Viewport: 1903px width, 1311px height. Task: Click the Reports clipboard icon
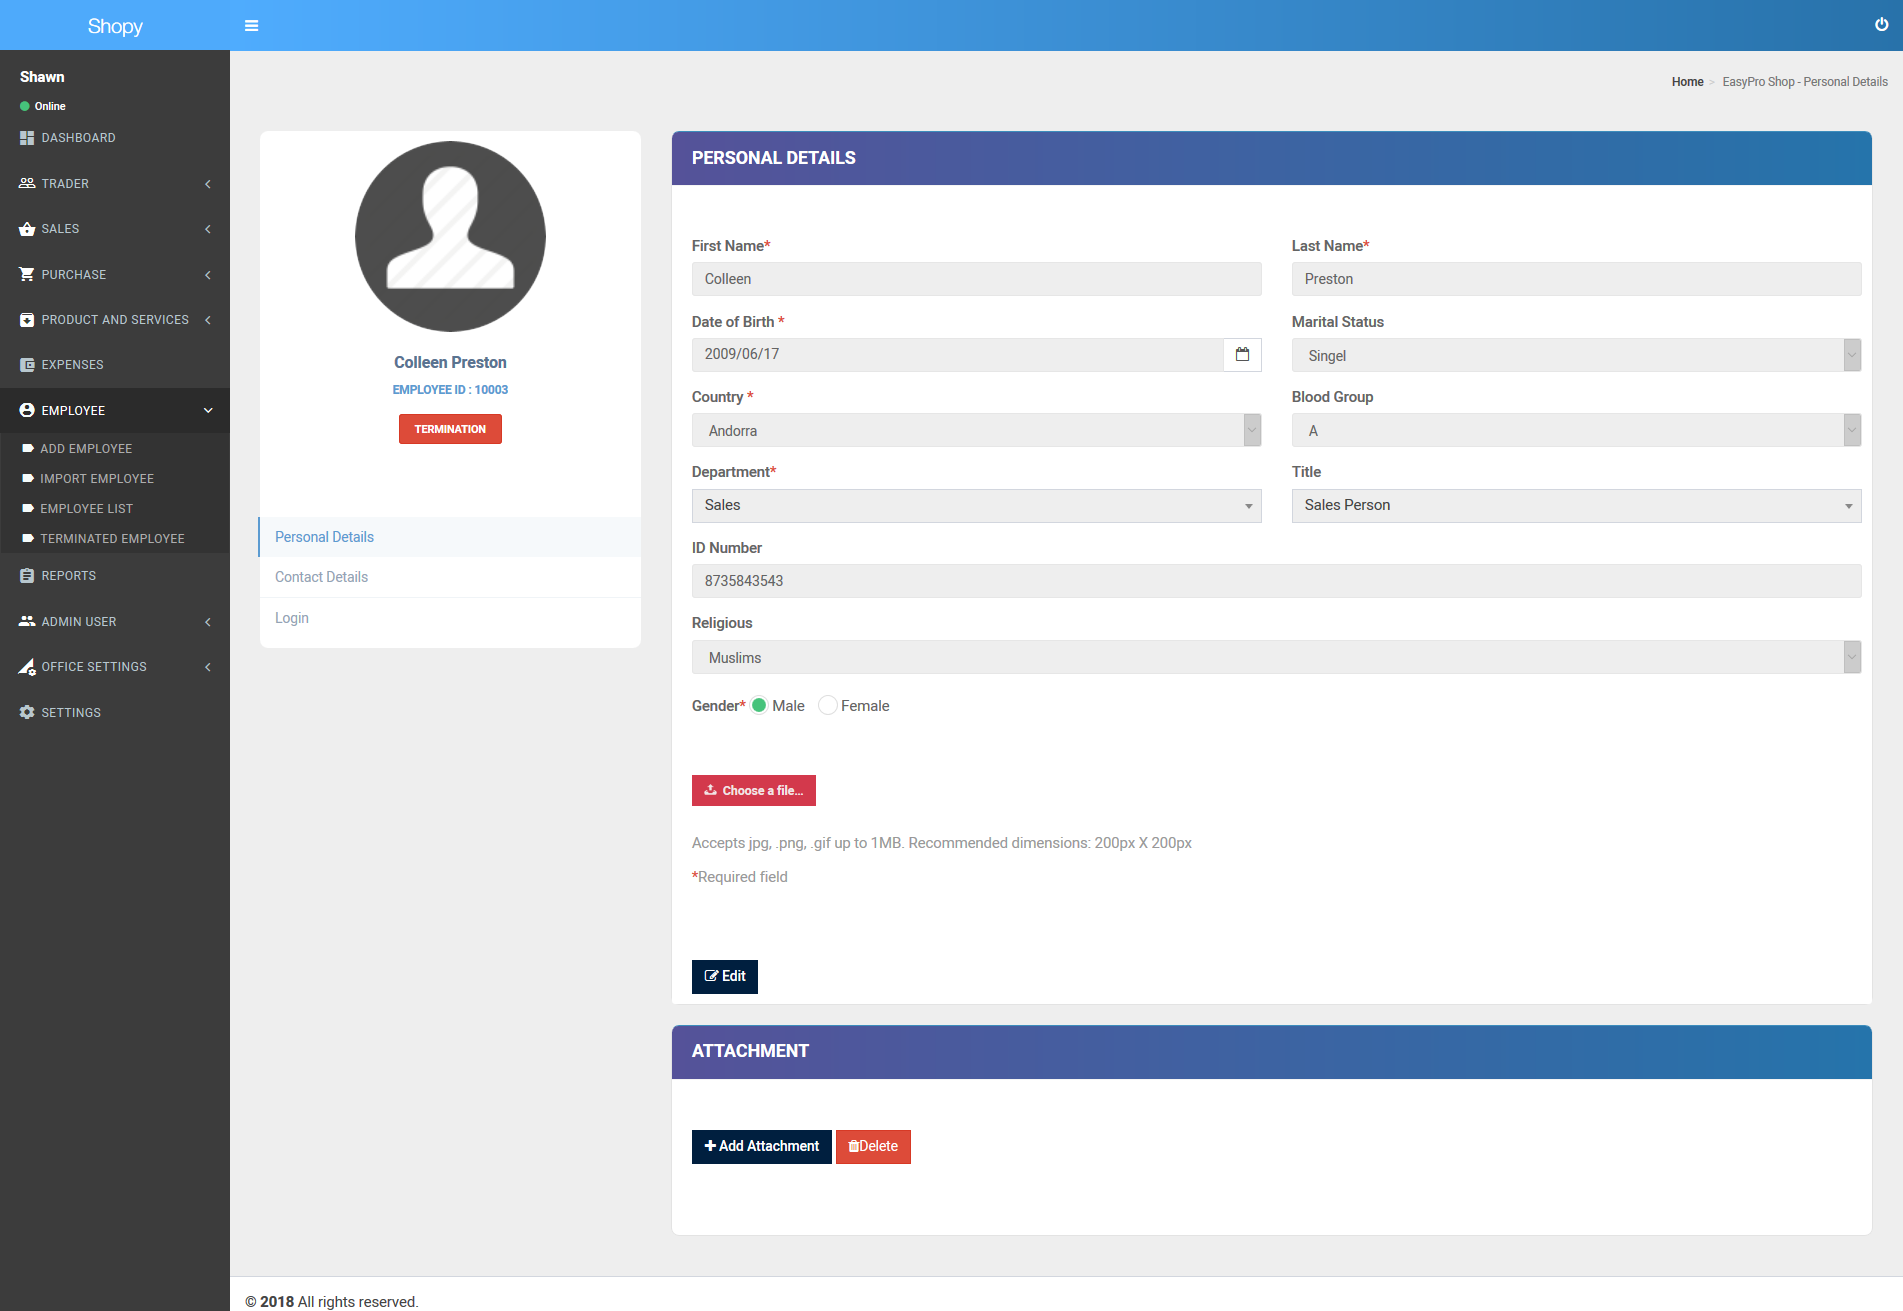pos(27,576)
